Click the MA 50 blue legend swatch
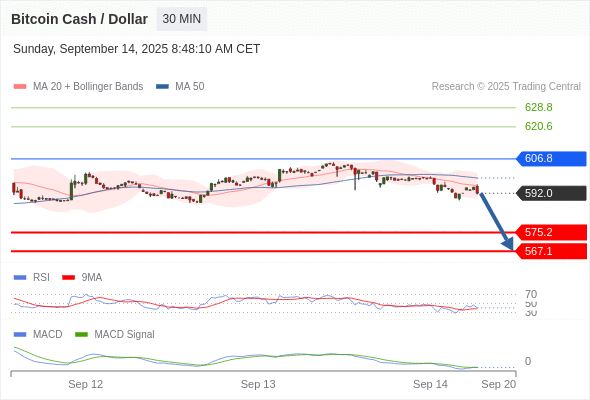Image resolution: width=590 pixels, height=400 pixels. [163, 87]
